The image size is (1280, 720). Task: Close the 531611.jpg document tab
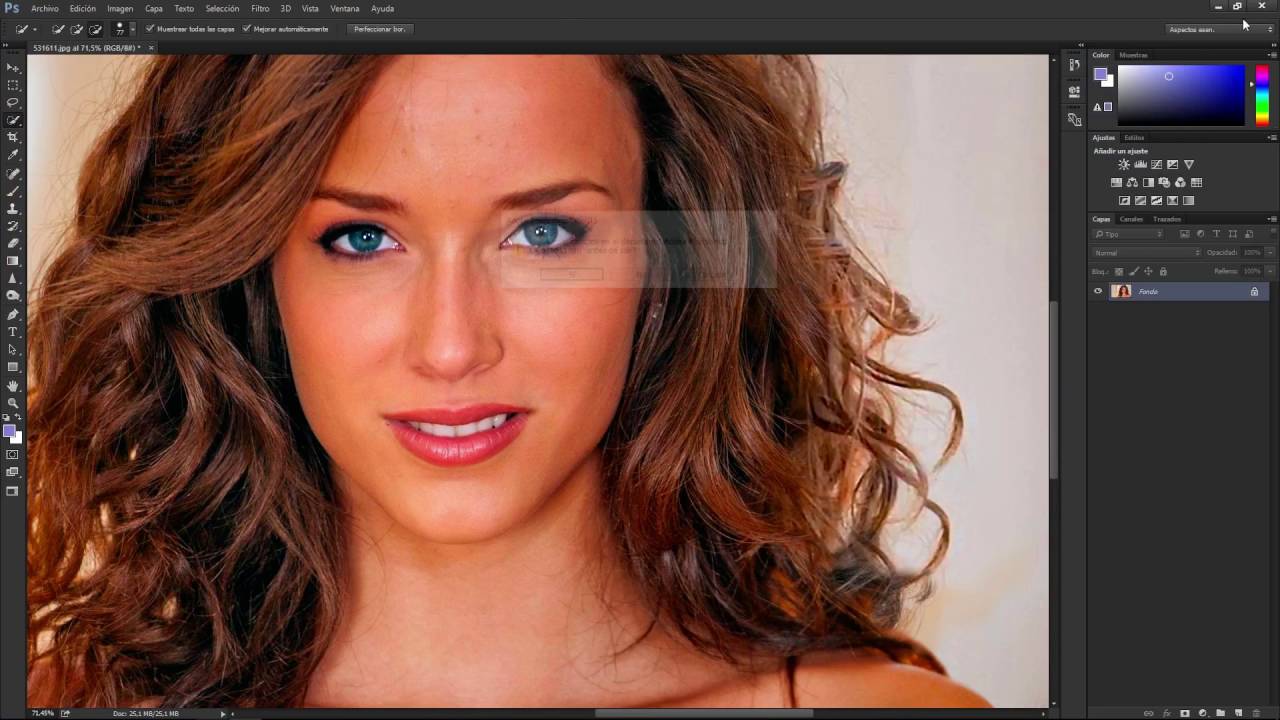[151, 47]
